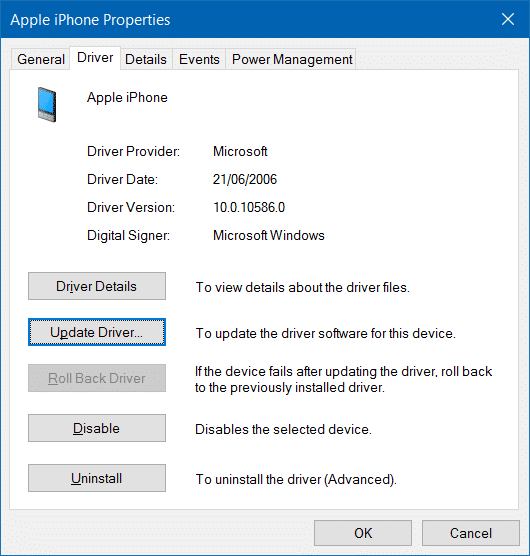Image resolution: width=530 pixels, height=556 pixels.
Task: Select the Driver tab
Action: click(95, 58)
